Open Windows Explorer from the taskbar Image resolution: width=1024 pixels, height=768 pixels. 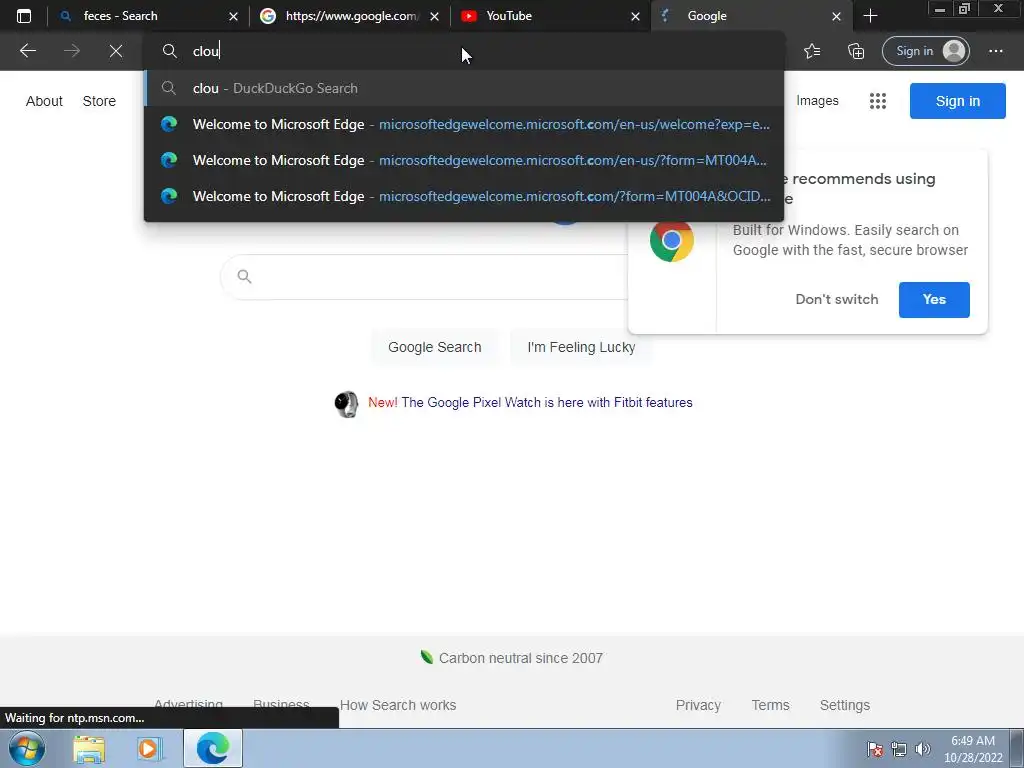(x=89, y=749)
